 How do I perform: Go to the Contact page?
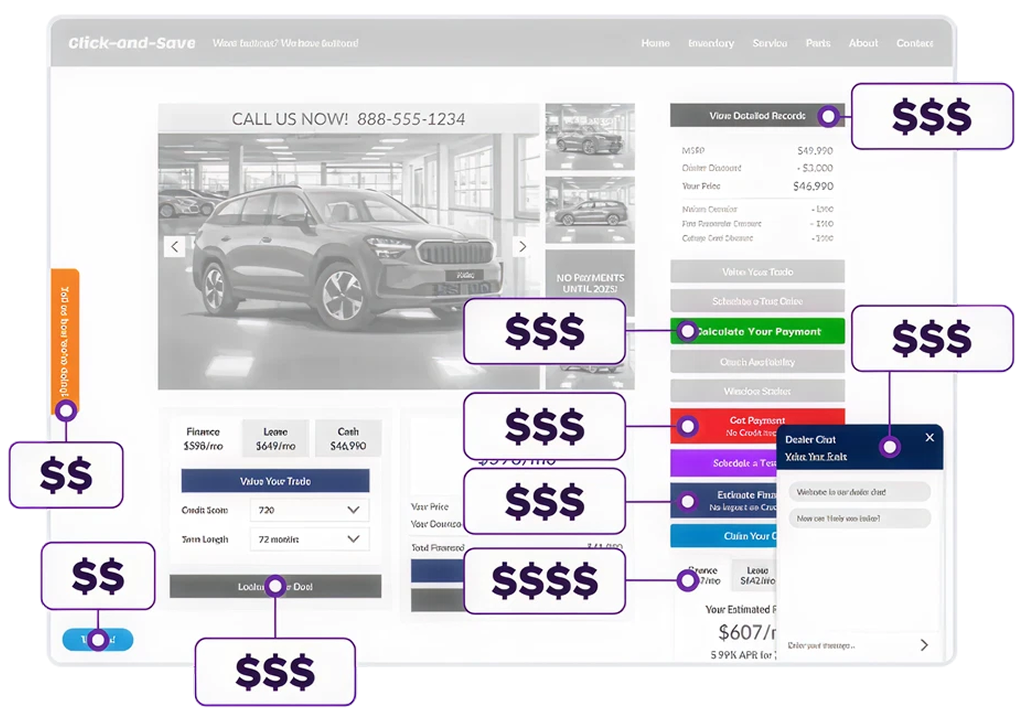point(914,43)
